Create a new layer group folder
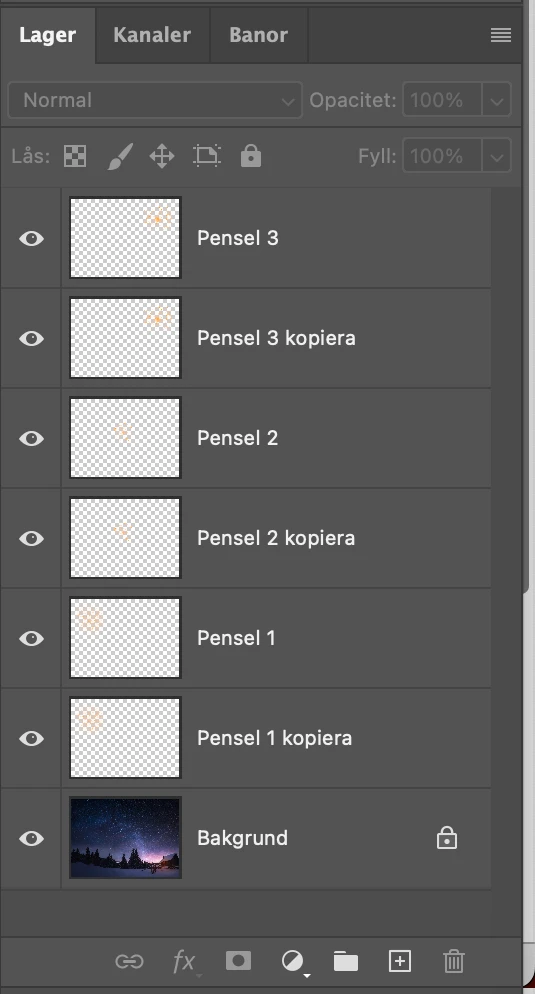Screen dimensions: 535x994 346,961
